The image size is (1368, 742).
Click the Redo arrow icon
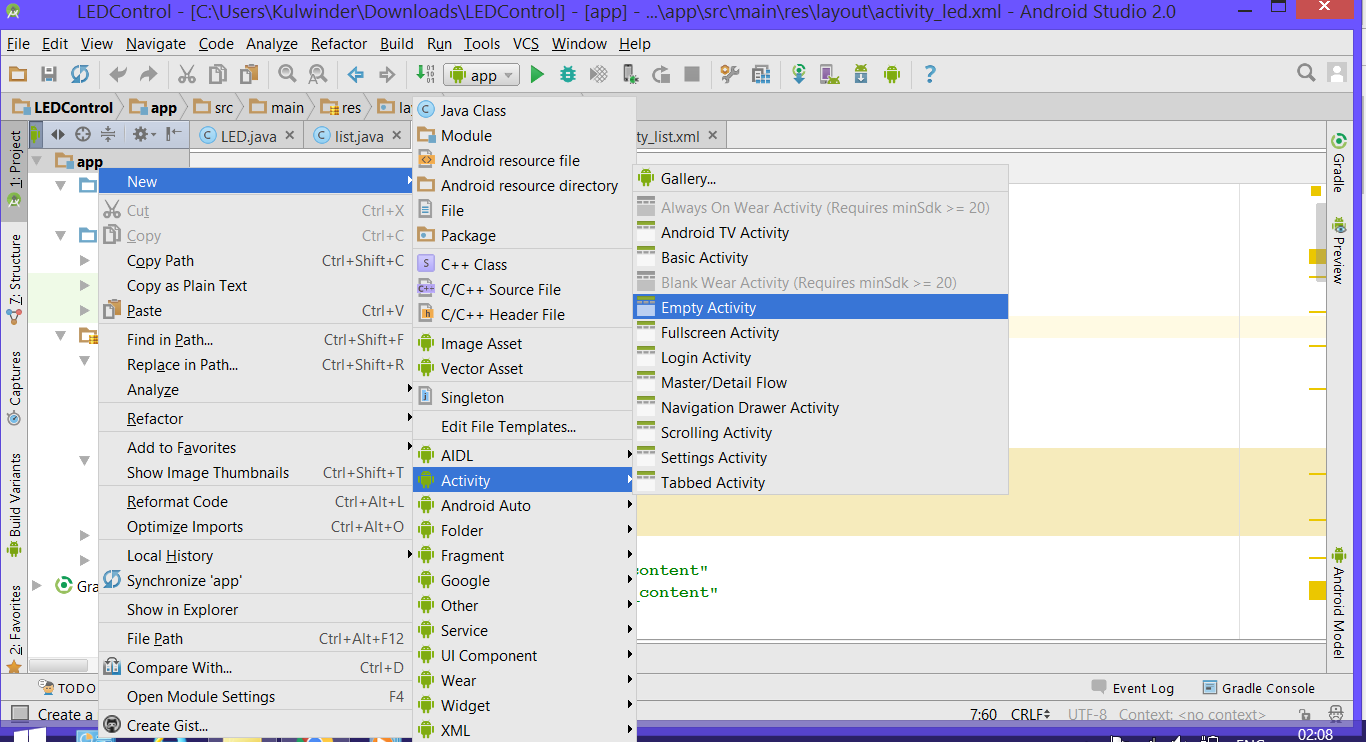point(148,74)
